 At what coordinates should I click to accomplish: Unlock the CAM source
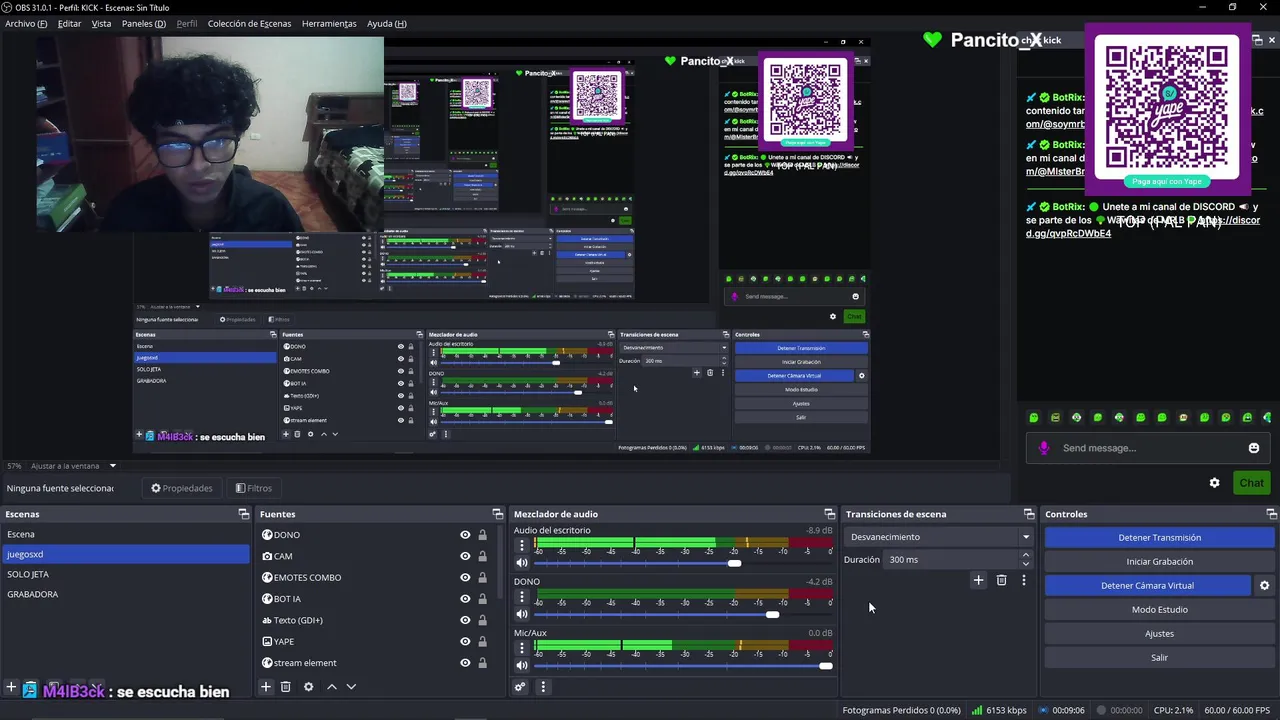pyautogui.click(x=482, y=556)
